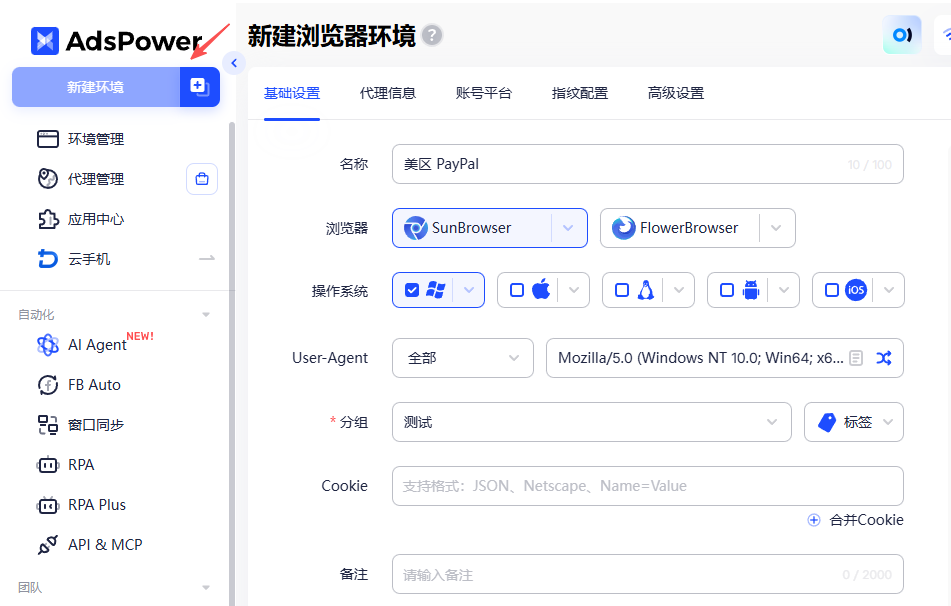Check the macOS Apple checkbox
The height and width of the screenshot is (606, 951).
(517, 290)
